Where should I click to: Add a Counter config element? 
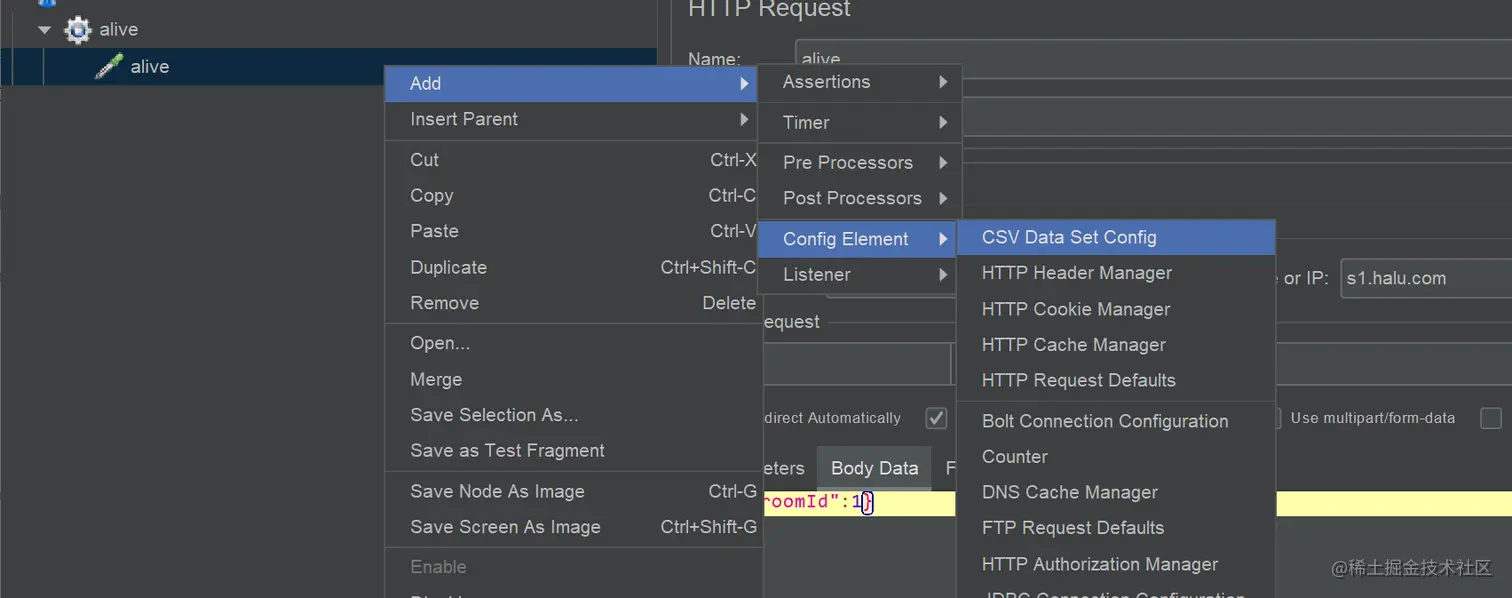(1014, 457)
